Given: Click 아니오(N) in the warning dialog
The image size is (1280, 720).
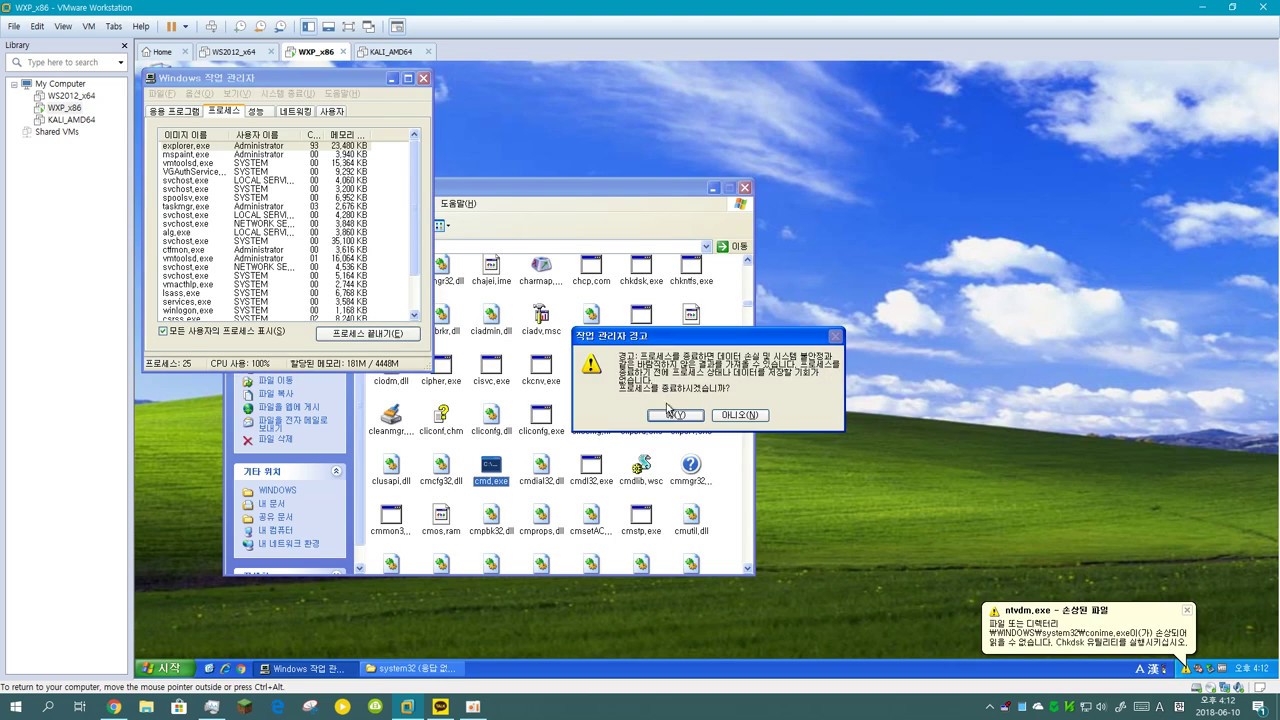Looking at the screenshot, I should pyautogui.click(x=740, y=415).
